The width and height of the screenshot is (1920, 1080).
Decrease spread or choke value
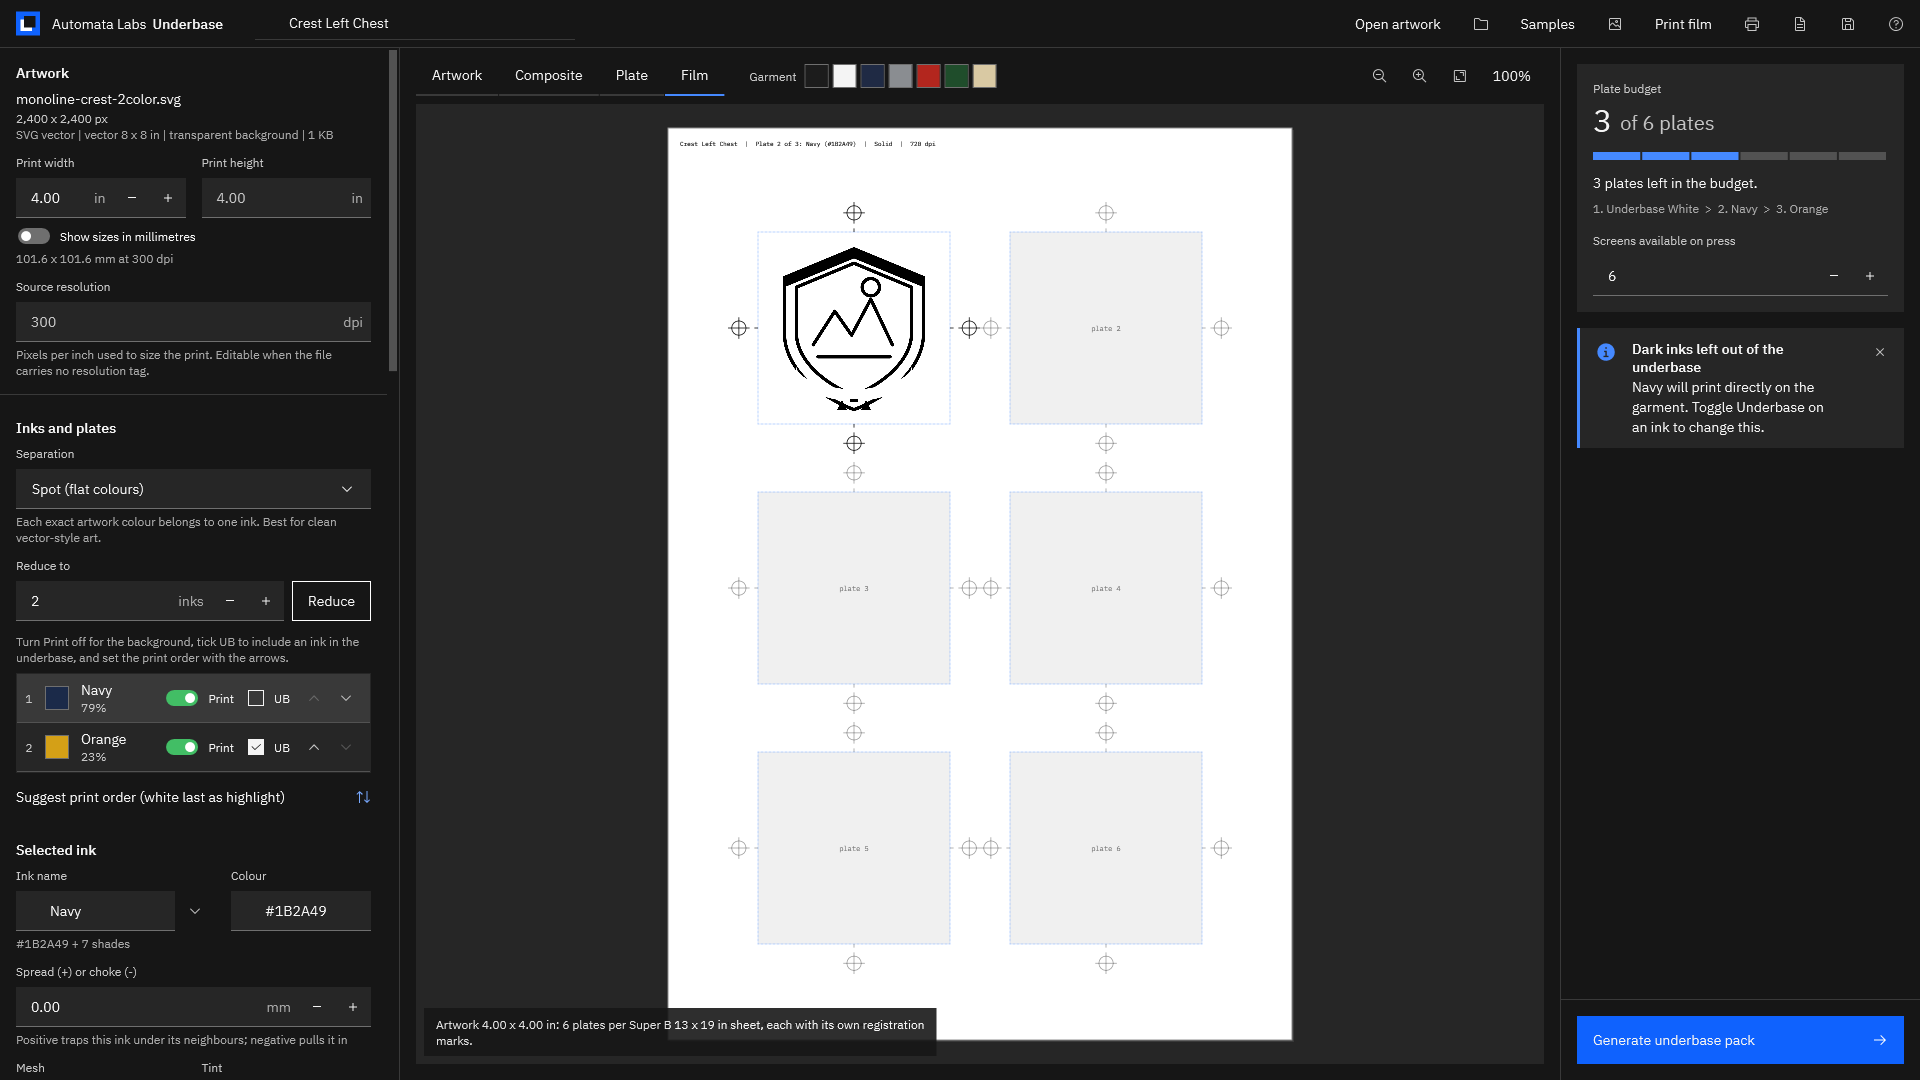pyautogui.click(x=317, y=1007)
